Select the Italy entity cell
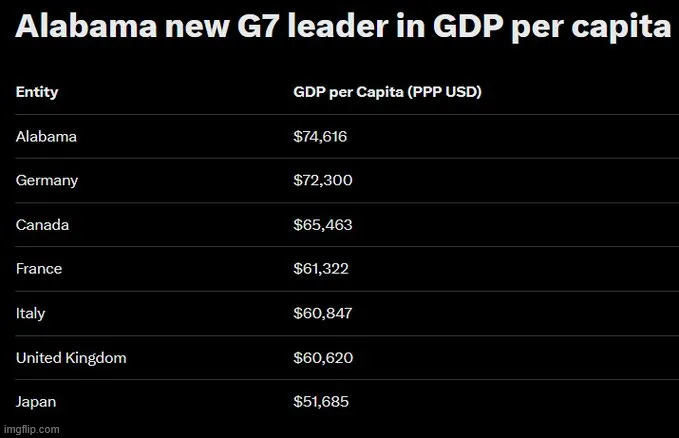 click(30, 314)
